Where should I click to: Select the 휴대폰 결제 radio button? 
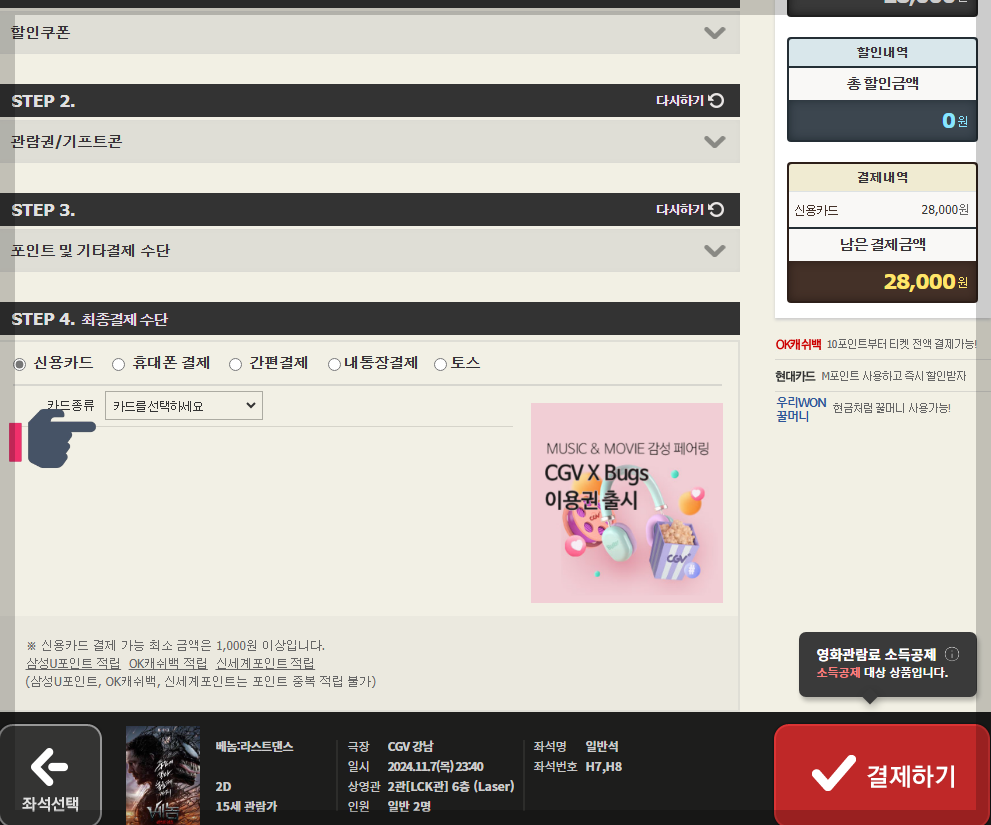[x=118, y=364]
